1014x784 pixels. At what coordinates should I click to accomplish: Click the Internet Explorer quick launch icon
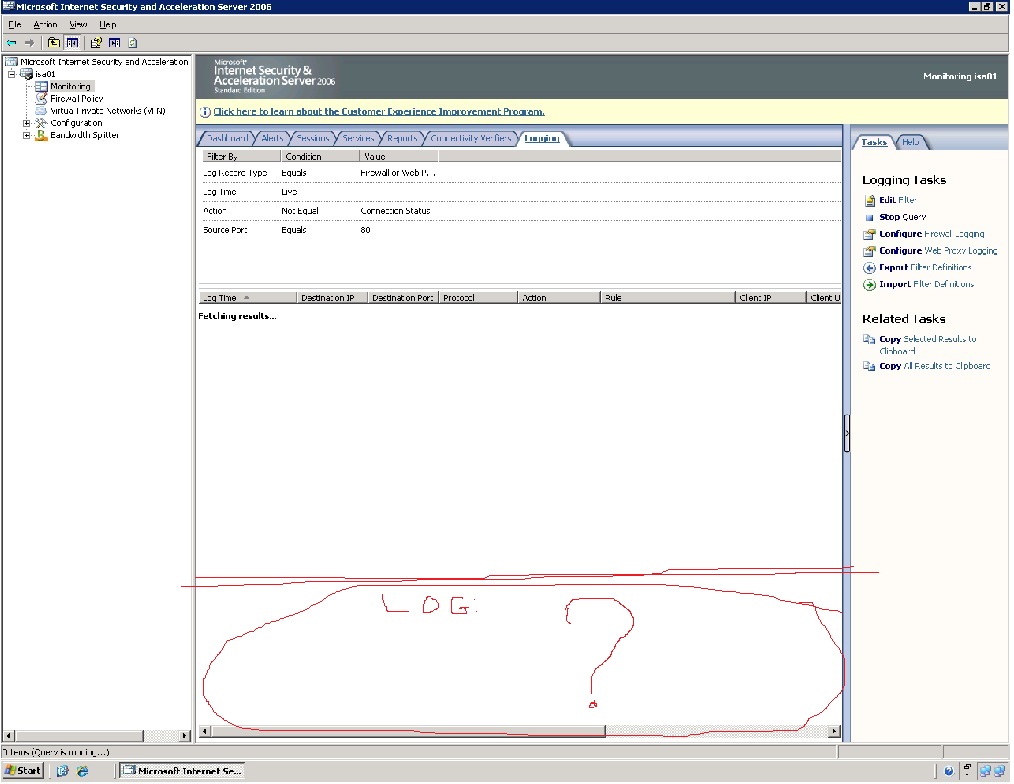(82, 771)
